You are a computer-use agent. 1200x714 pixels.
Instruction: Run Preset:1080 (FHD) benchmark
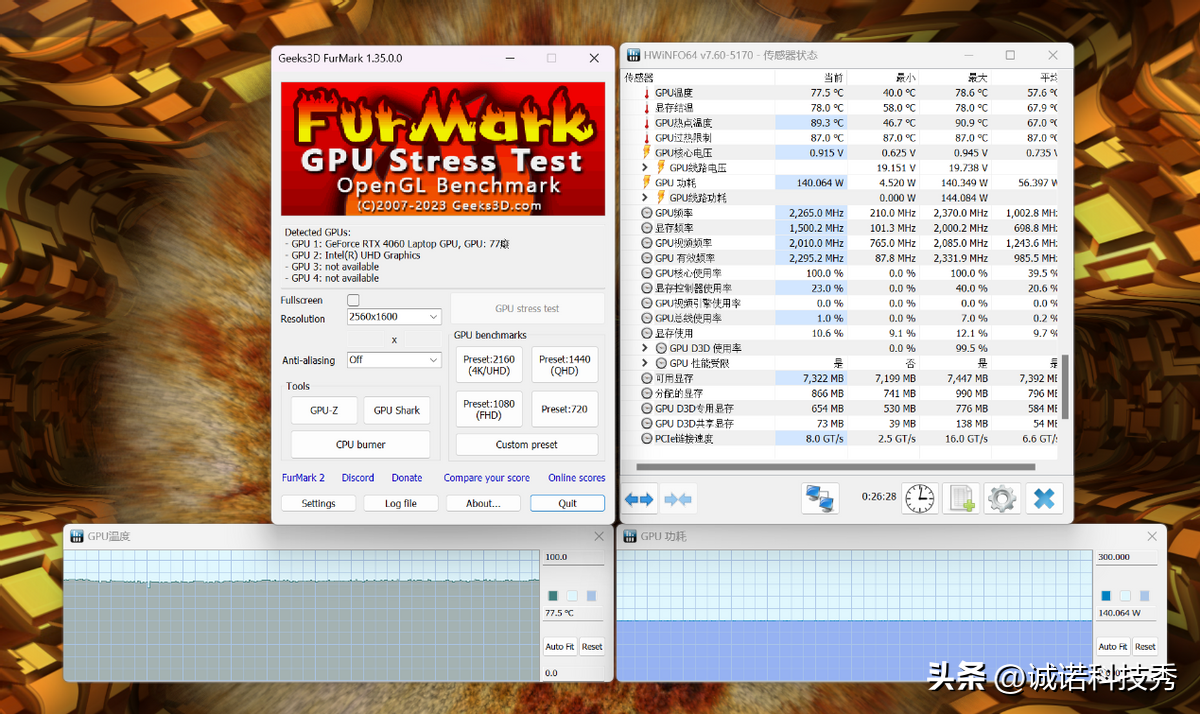489,409
